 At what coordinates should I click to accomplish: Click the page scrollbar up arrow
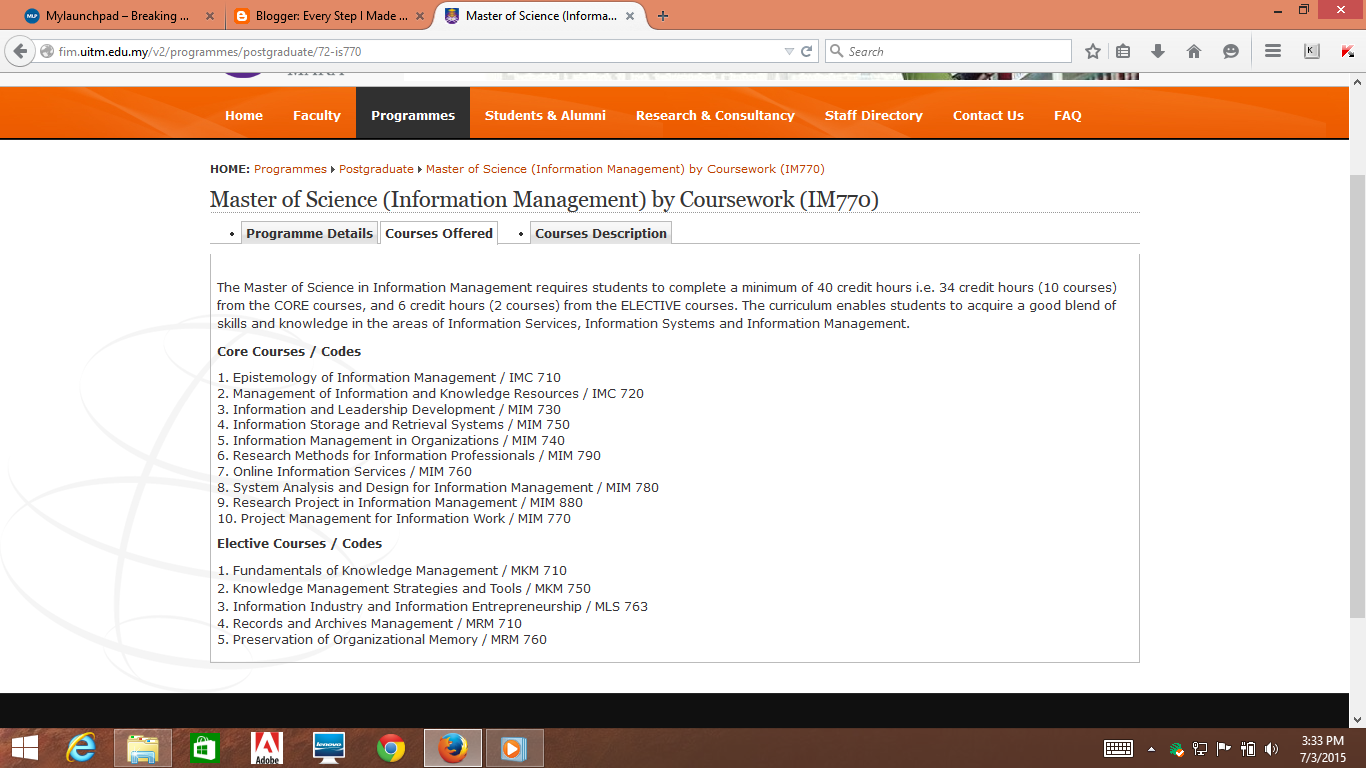coord(1357,81)
